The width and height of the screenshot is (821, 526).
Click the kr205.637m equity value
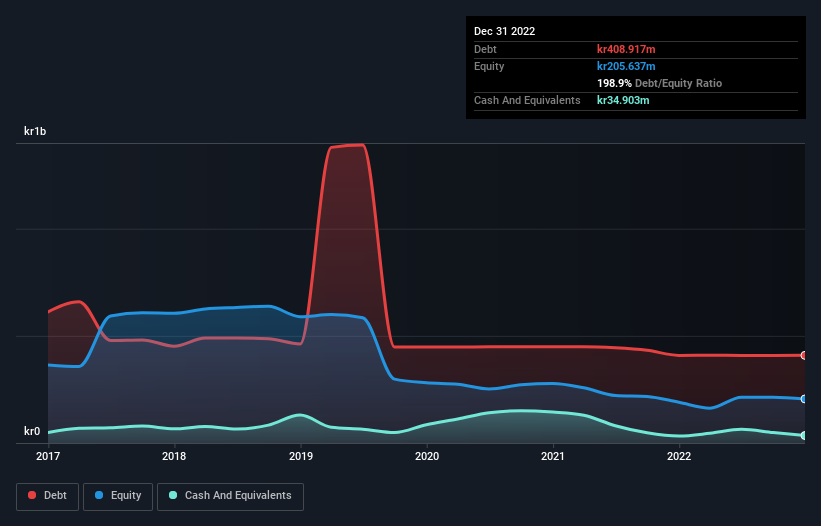pyautogui.click(x=626, y=66)
